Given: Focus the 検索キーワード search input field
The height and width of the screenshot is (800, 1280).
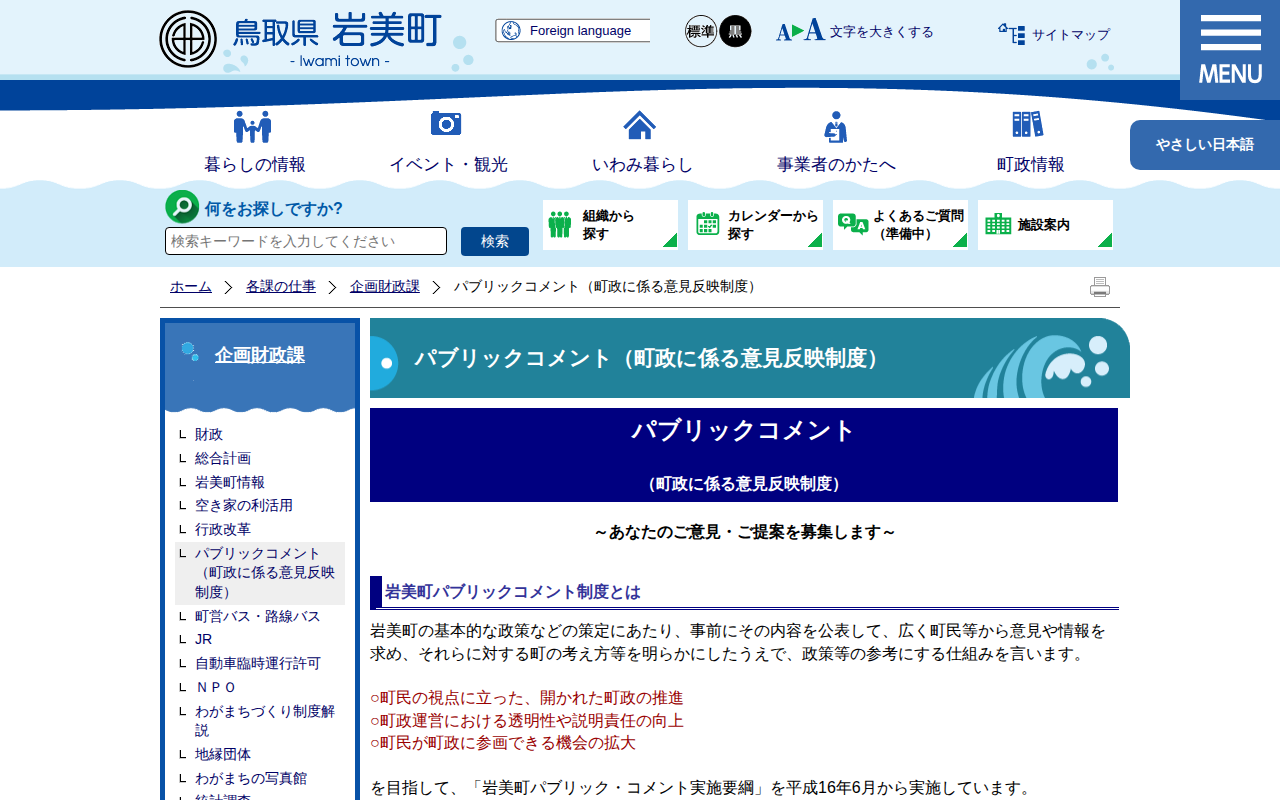Looking at the screenshot, I should [306, 241].
